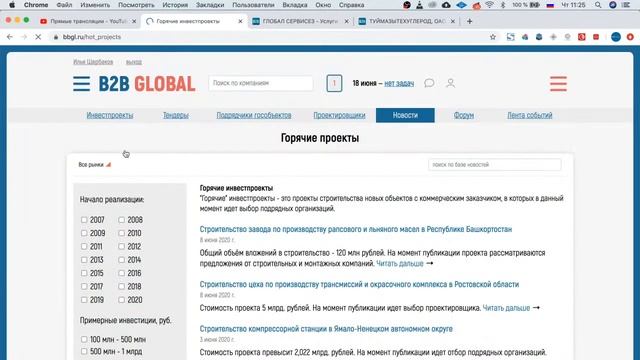Switch to the ТУЙМАЗЫТЕХУГЛЕРОД tab
Image resolution: width=640 pixels, height=360 pixels.
pyautogui.click(x=407, y=21)
